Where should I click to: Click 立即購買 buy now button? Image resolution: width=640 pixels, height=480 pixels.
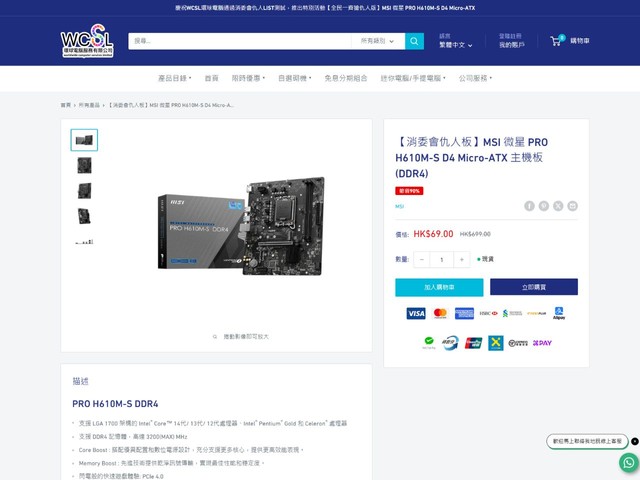pos(534,287)
